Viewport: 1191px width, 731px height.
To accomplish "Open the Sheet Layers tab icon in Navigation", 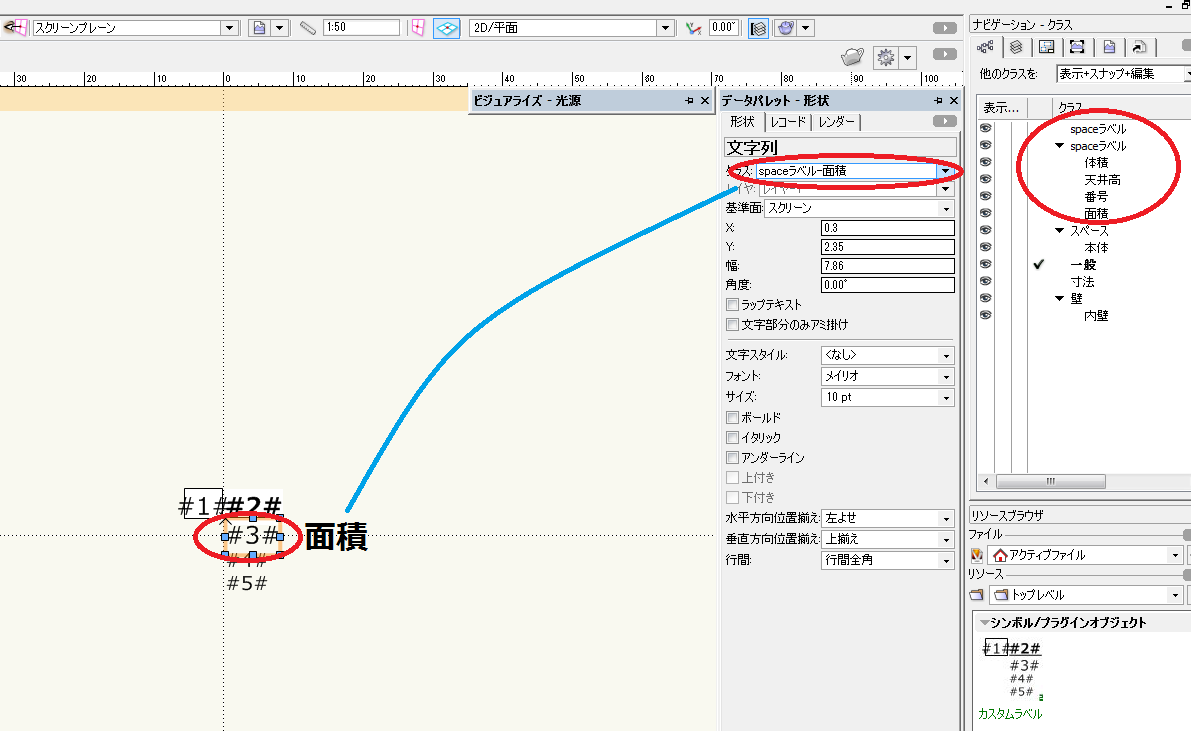I will coord(1046,47).
